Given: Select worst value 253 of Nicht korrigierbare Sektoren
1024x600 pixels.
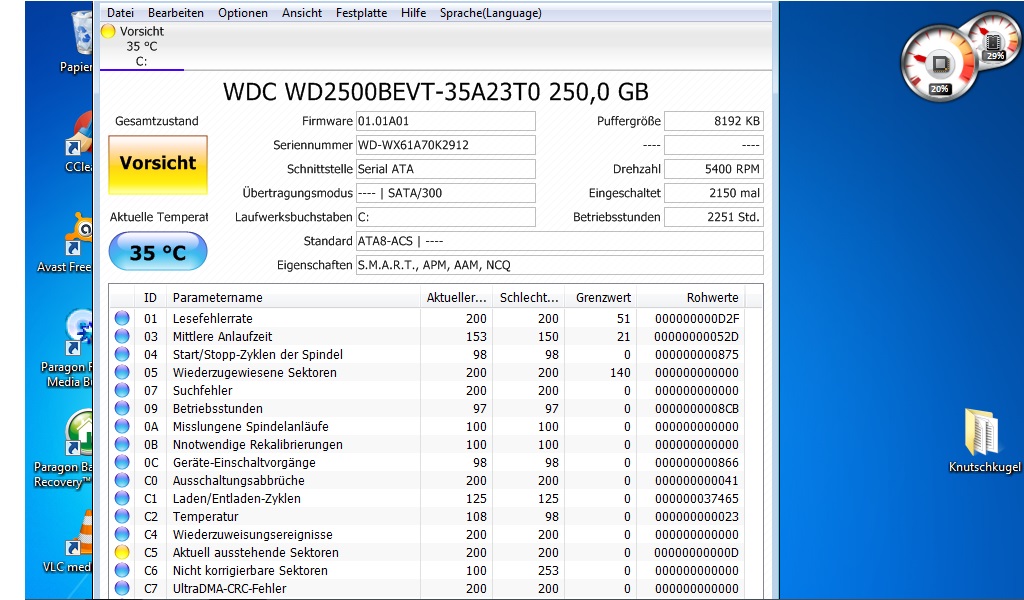Looking at the screenshot, I should coord(548,570).
